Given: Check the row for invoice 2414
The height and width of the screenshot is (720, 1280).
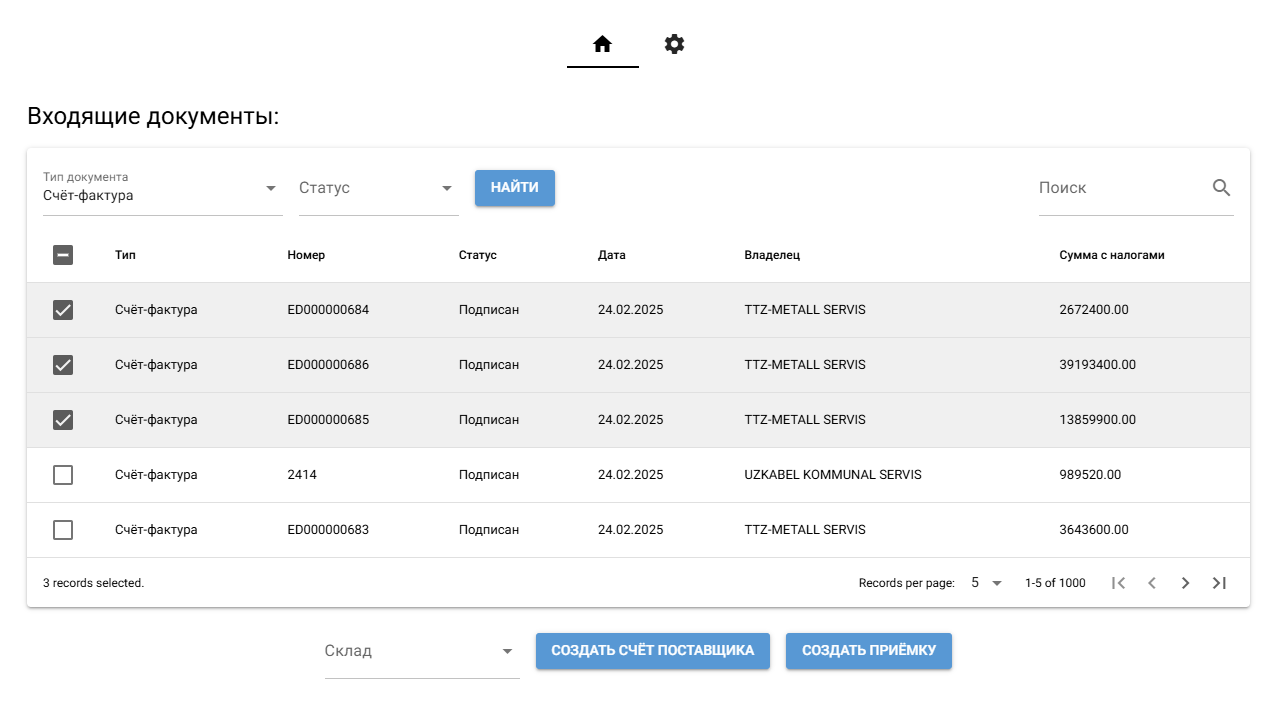Looking at the screenshot, I should 63,475.
